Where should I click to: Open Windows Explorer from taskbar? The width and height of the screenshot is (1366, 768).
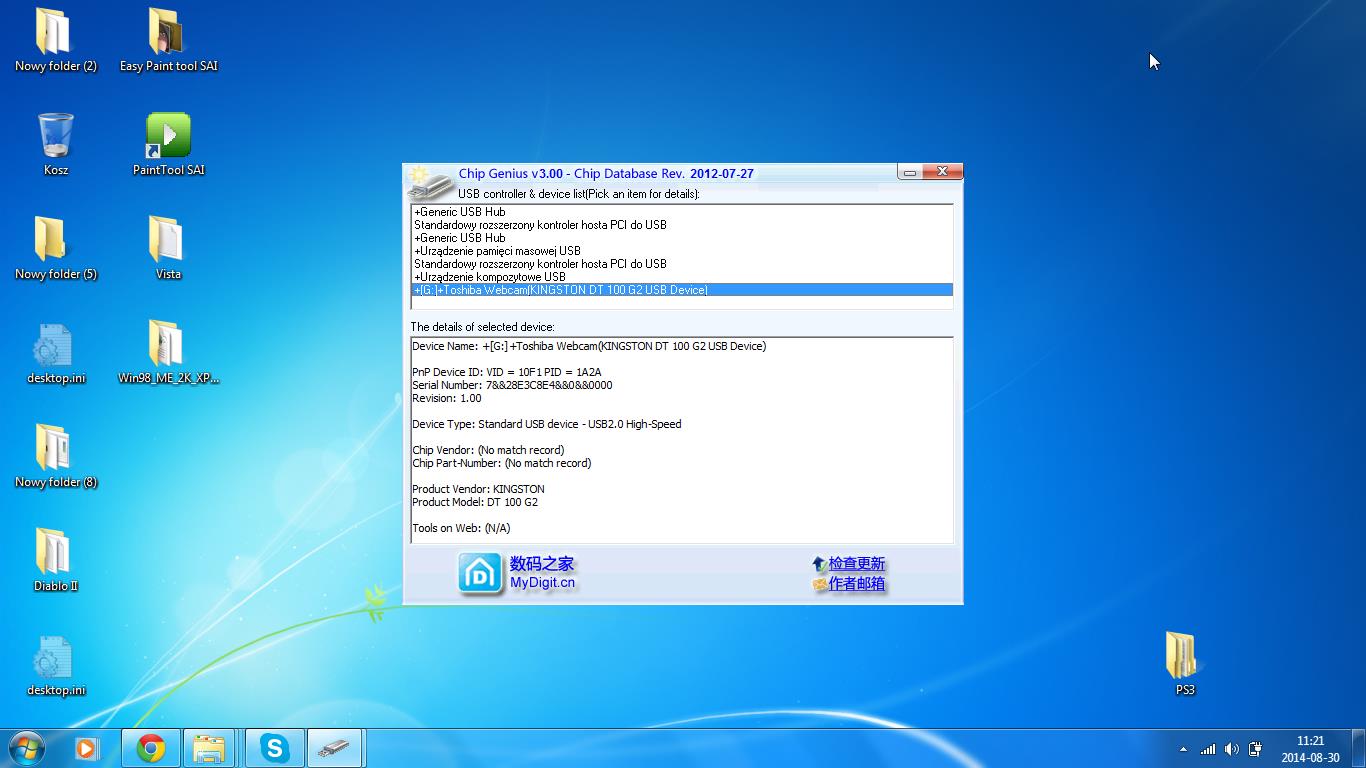(x=209, y=748)
